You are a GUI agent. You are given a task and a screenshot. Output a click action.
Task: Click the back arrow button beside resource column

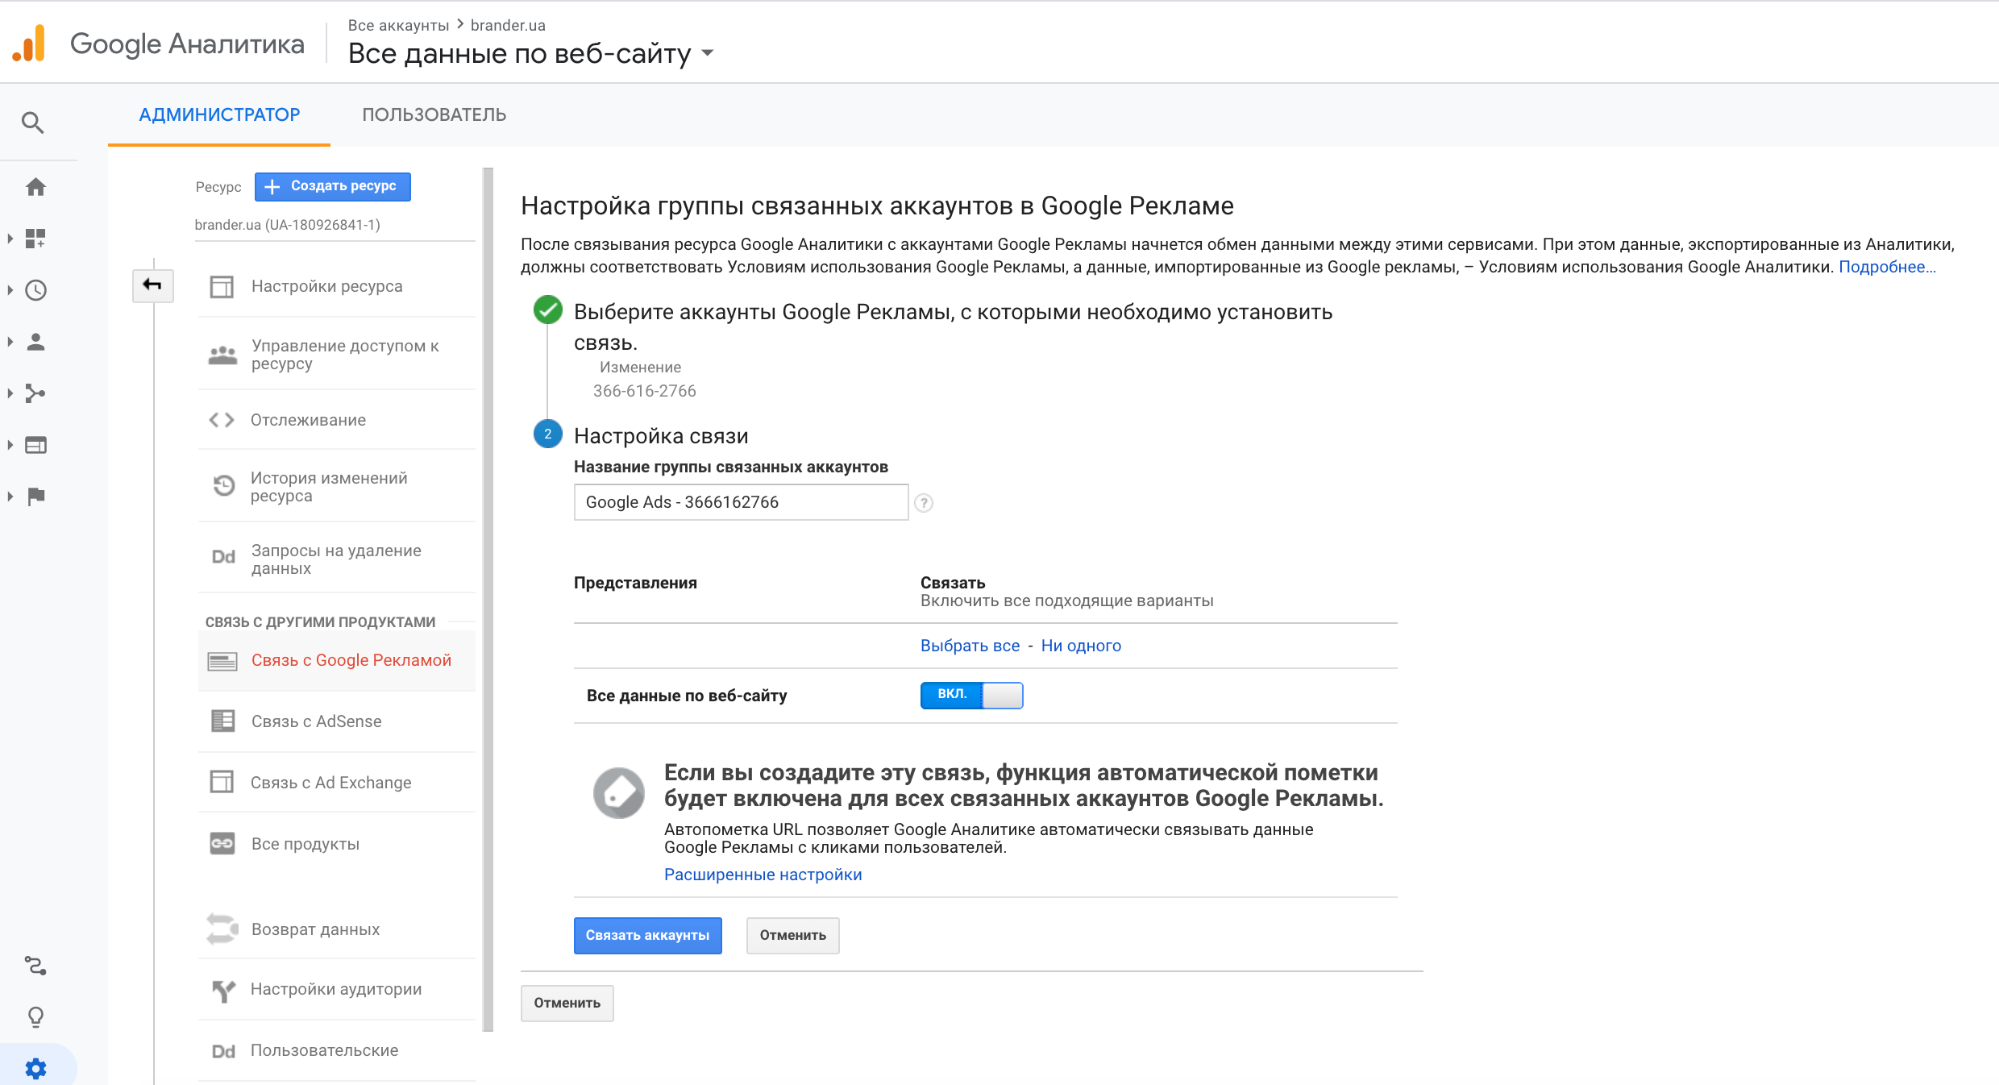[x=153, y=285]
